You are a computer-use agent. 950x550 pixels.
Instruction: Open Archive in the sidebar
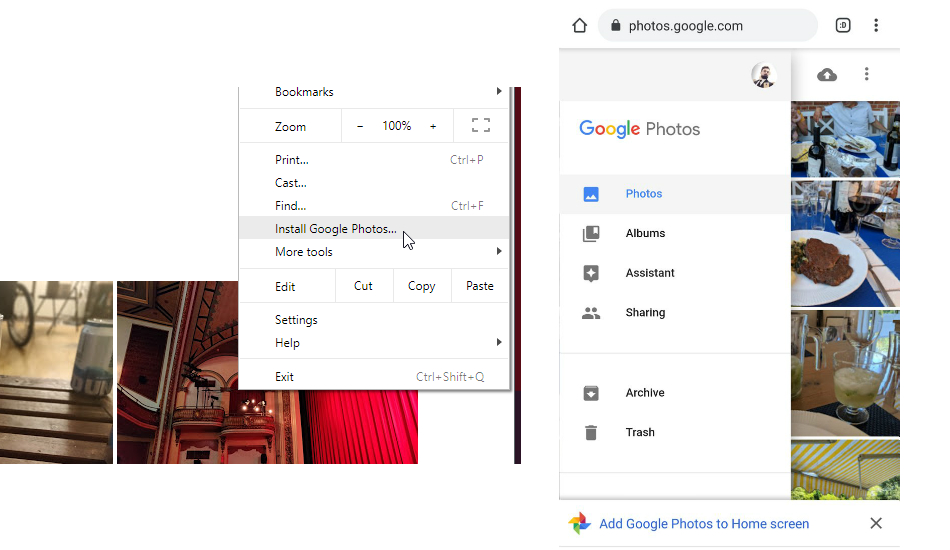(675, 393)
